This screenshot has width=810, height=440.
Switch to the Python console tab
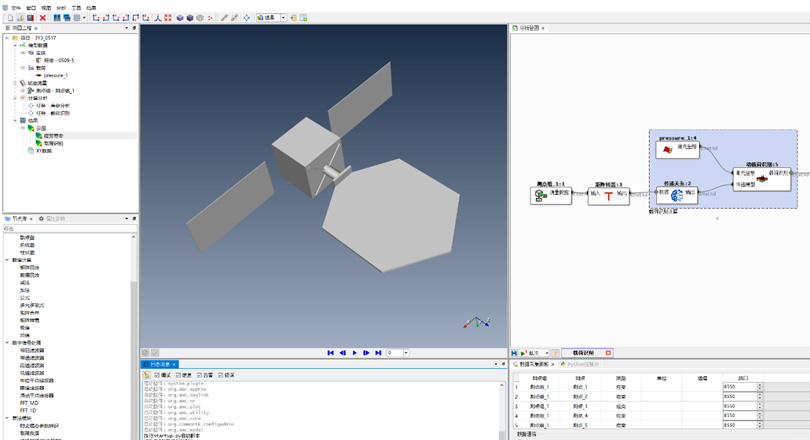point(580,364)
